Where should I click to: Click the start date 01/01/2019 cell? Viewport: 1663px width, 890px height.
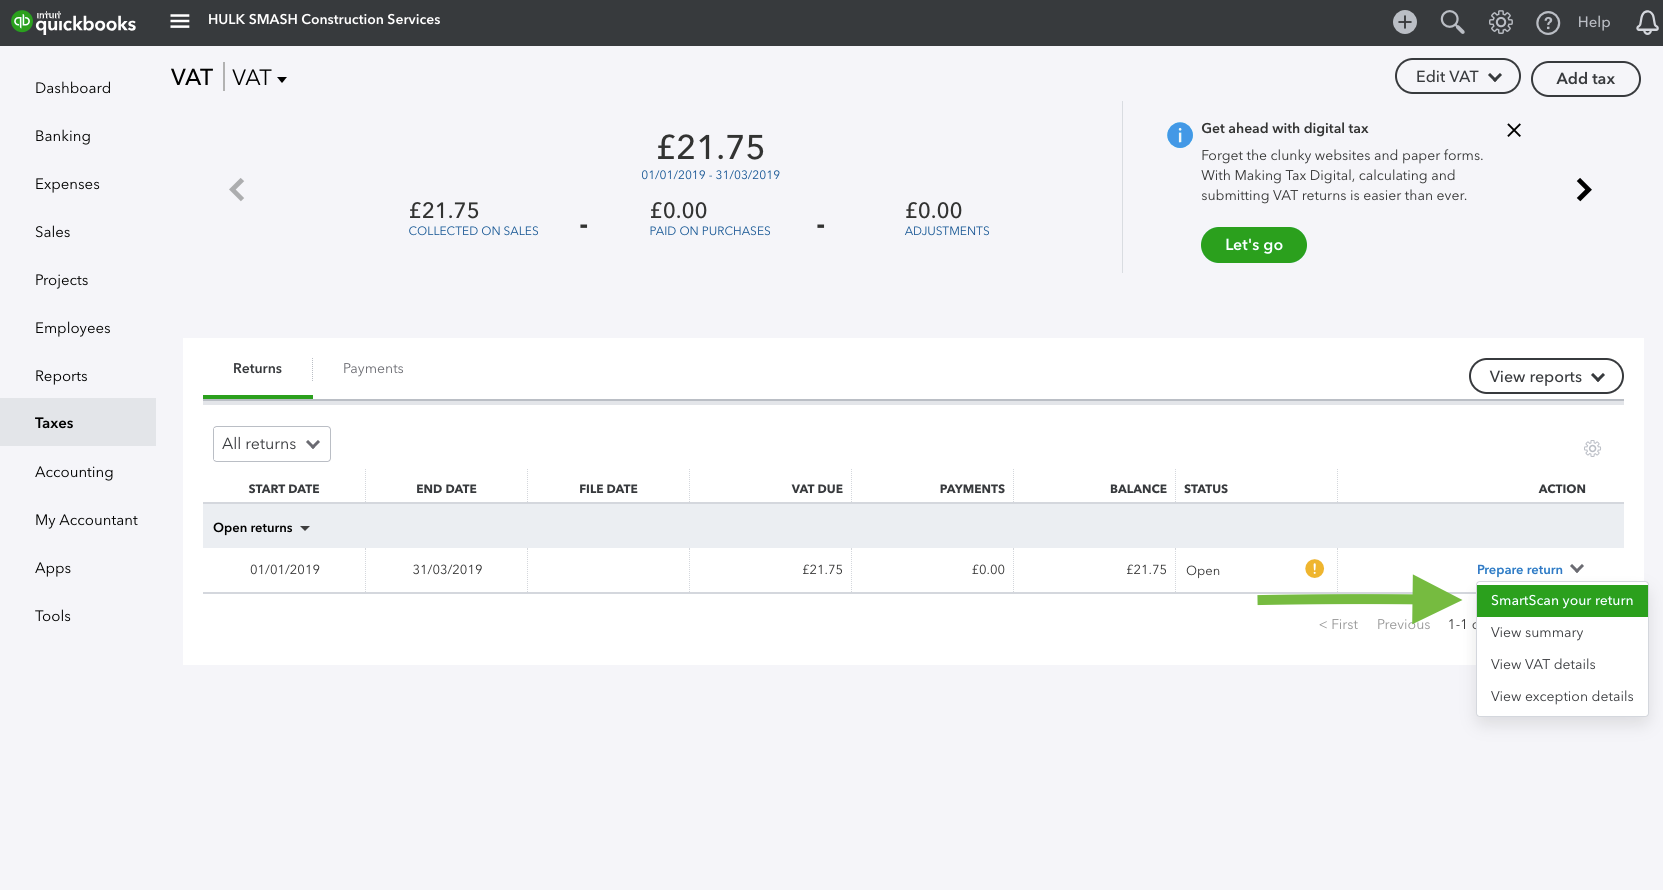point(285,570)
